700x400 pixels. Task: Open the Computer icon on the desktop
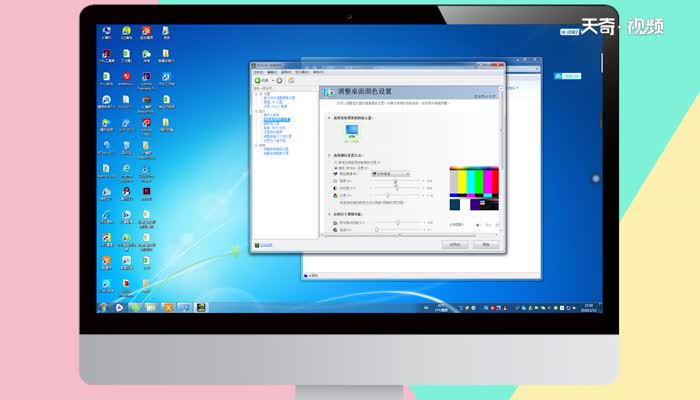coord(106,33)
